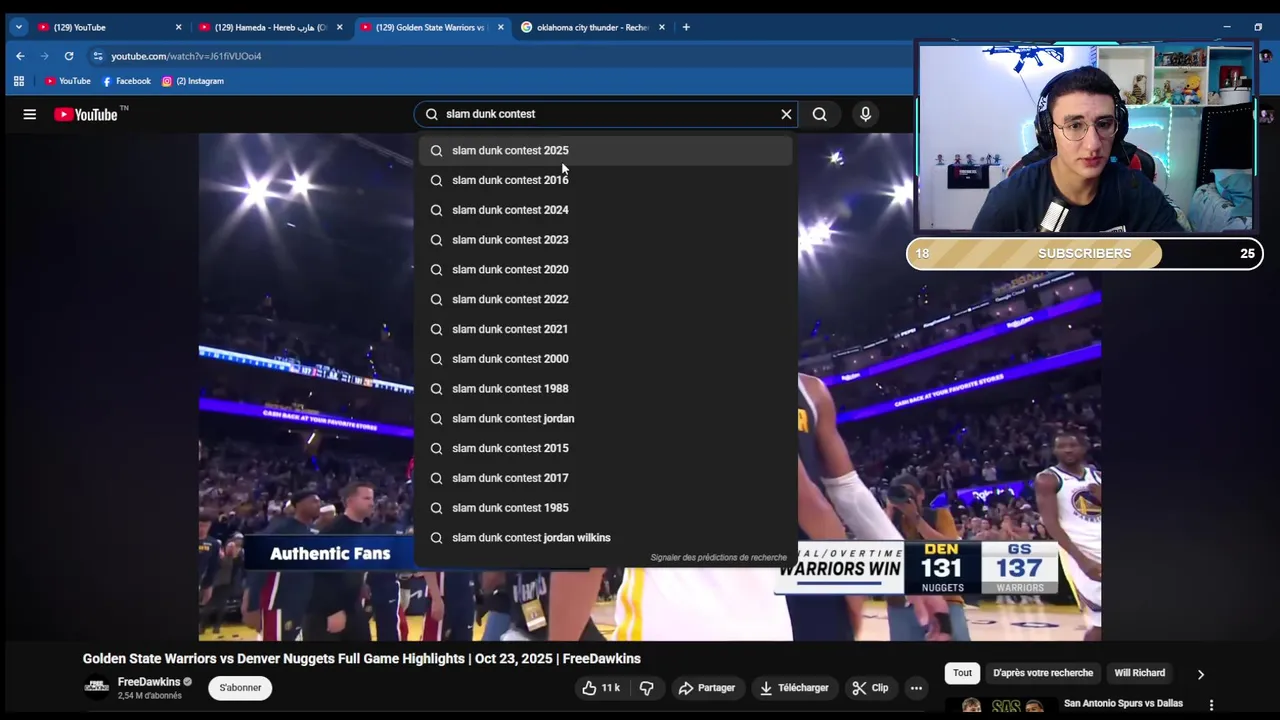This screenshot has width=1280, height=720.
Task: Open the YouTube bookmark
Action: coord(68,81)
